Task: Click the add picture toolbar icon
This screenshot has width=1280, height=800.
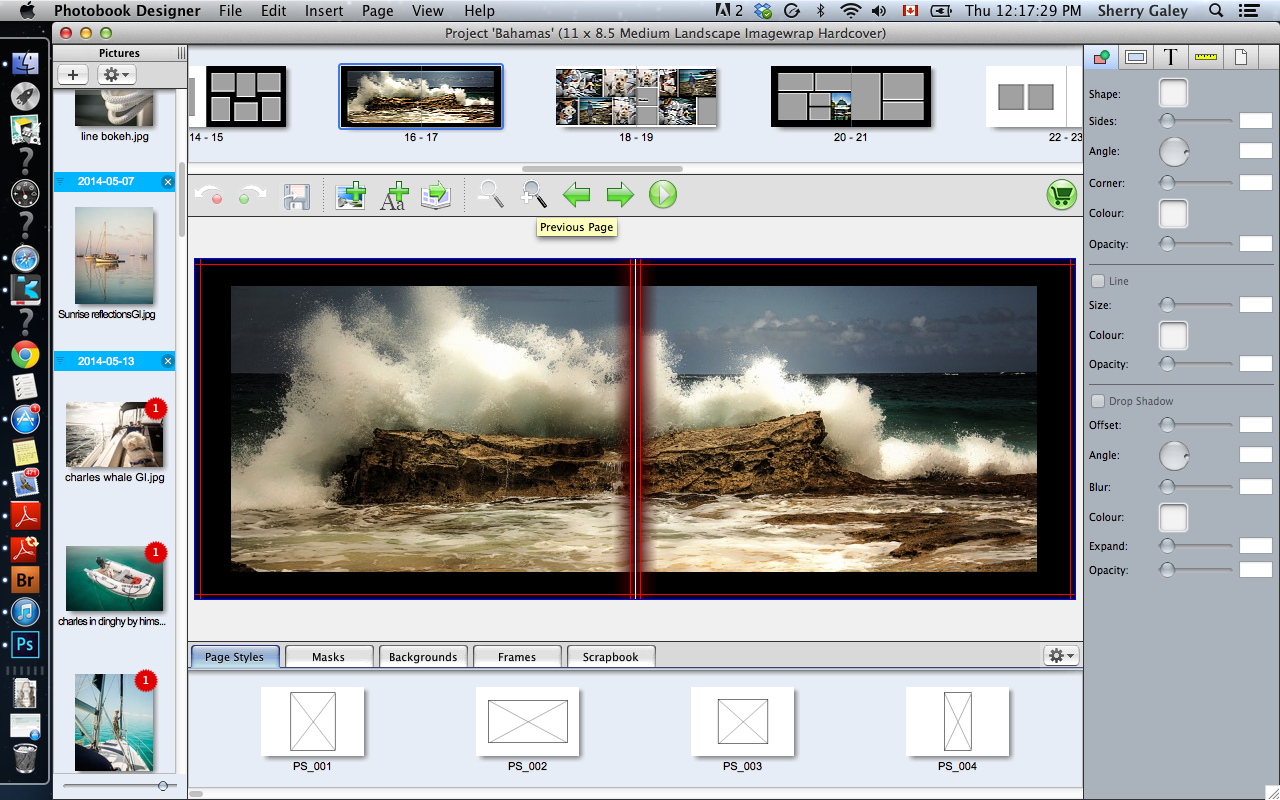Action: 351,195
